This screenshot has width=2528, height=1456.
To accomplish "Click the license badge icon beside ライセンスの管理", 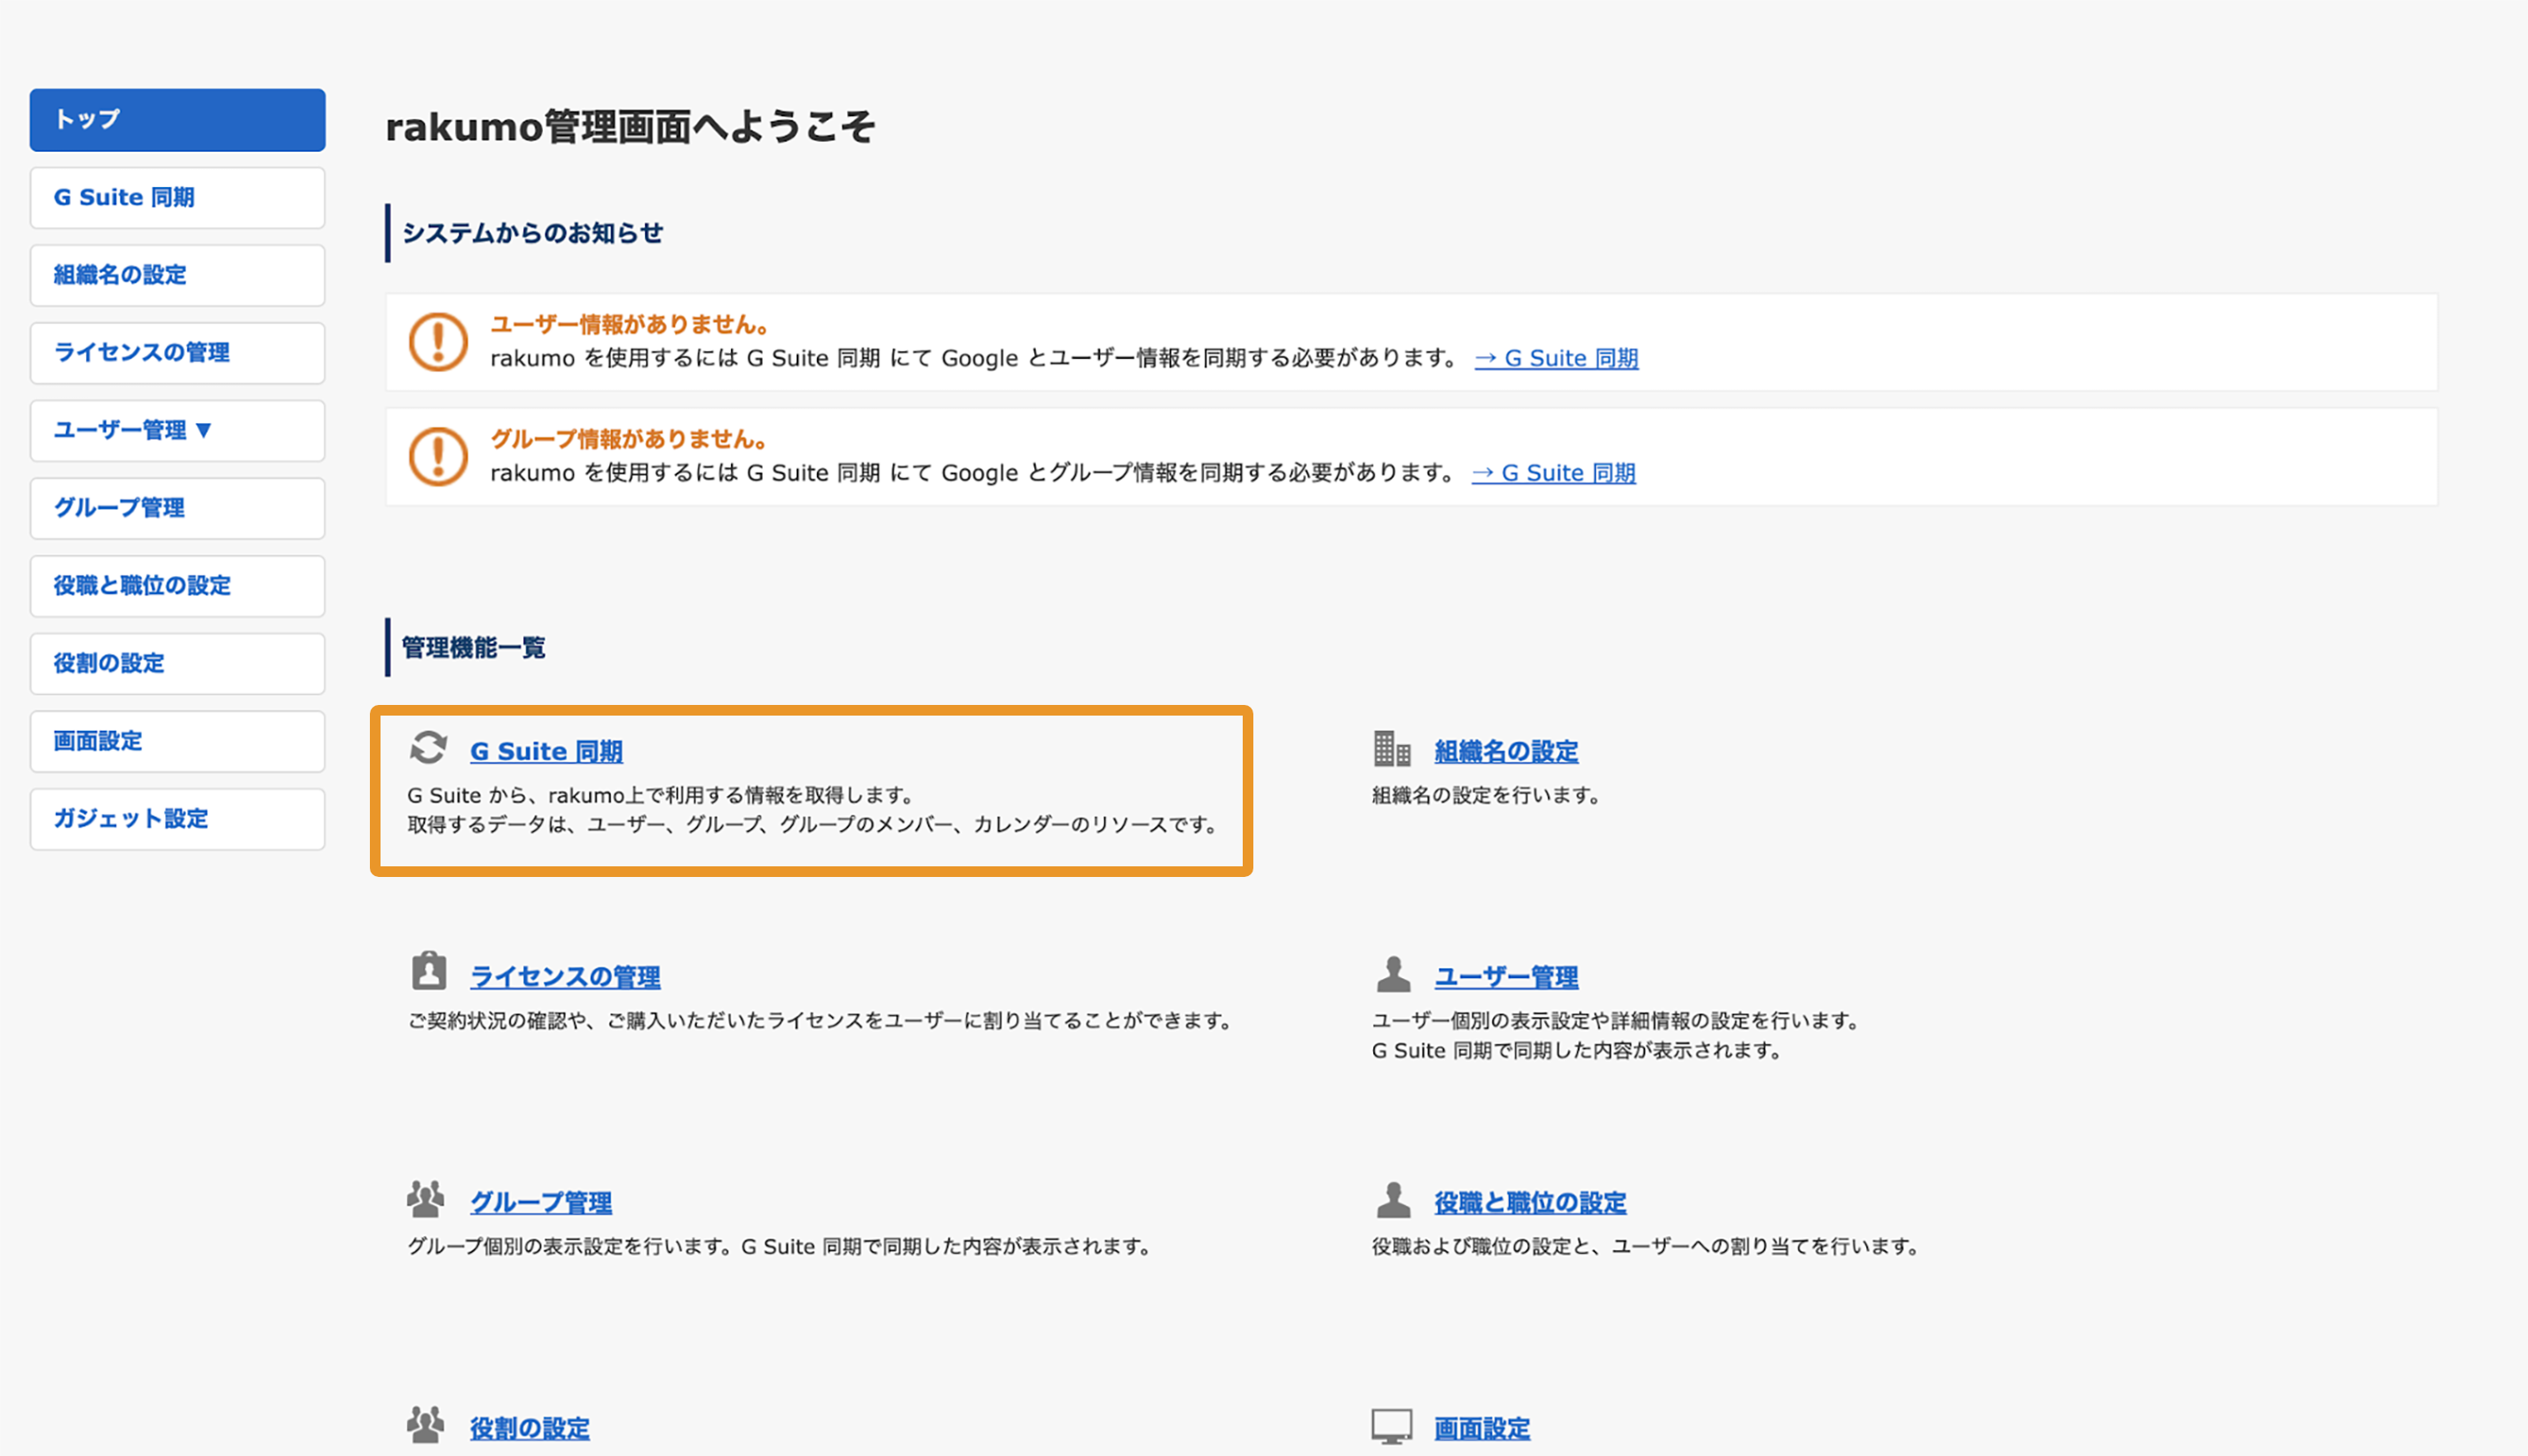I will (429, 971).
